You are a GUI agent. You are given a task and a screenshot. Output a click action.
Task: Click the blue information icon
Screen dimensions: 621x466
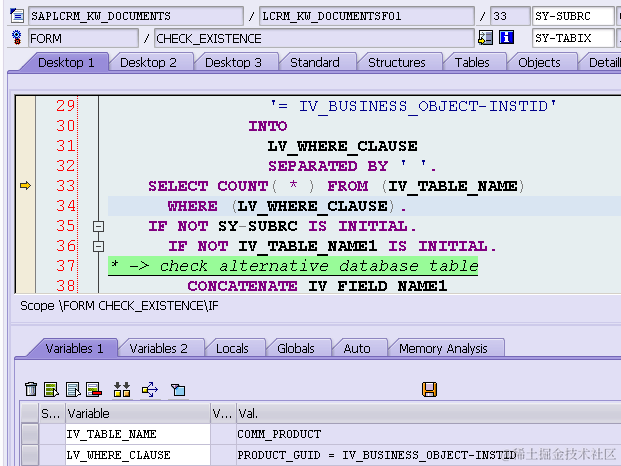coord(506,38)
